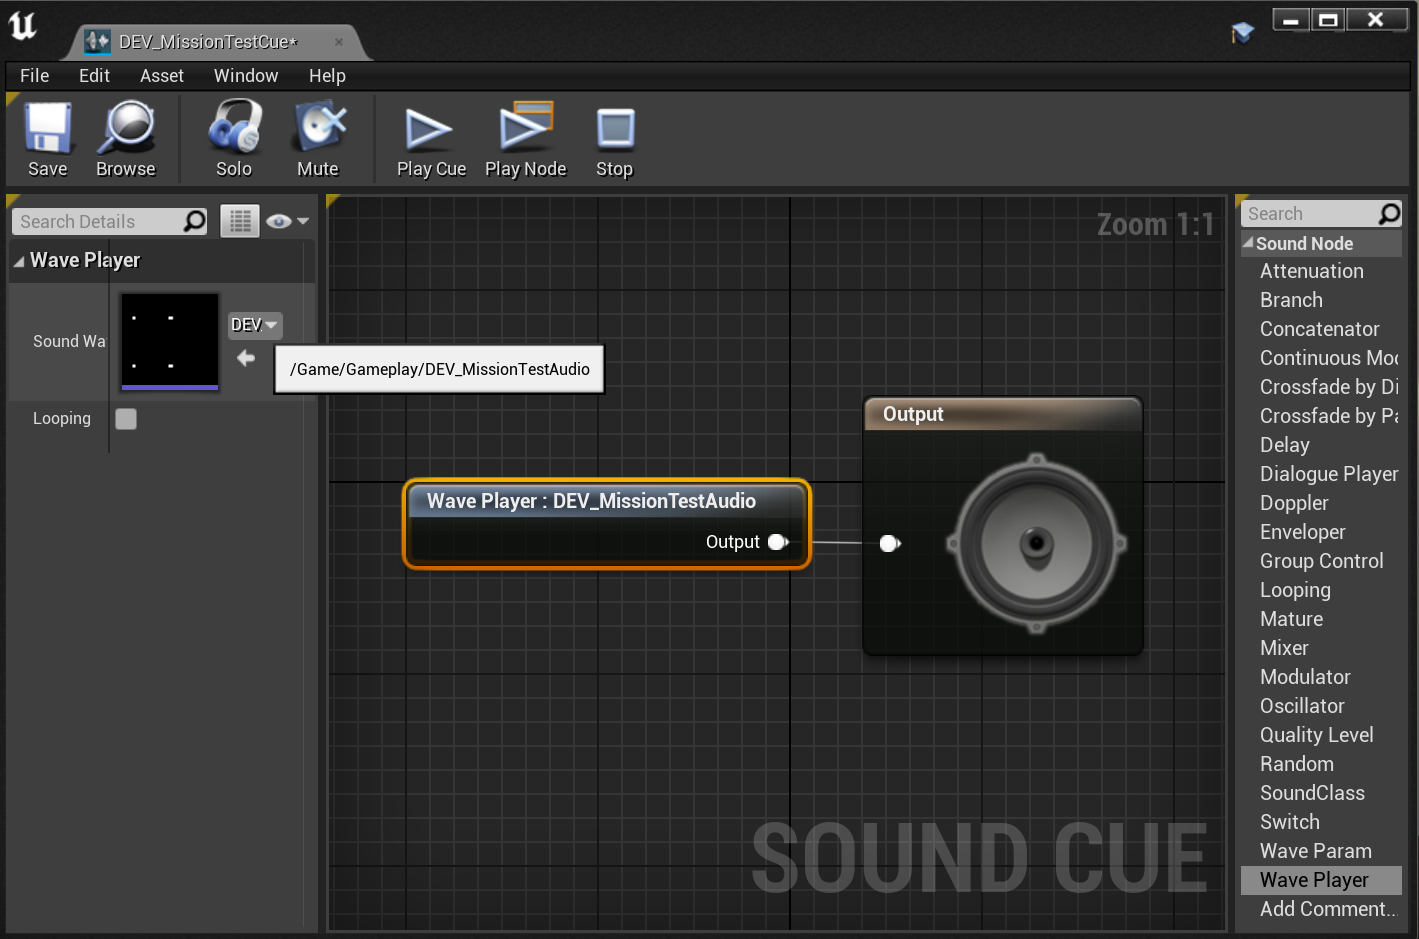Select Dialogue Player in the palette
The width and height of the screenshot is (1419, 939).
click(1329, 474)
